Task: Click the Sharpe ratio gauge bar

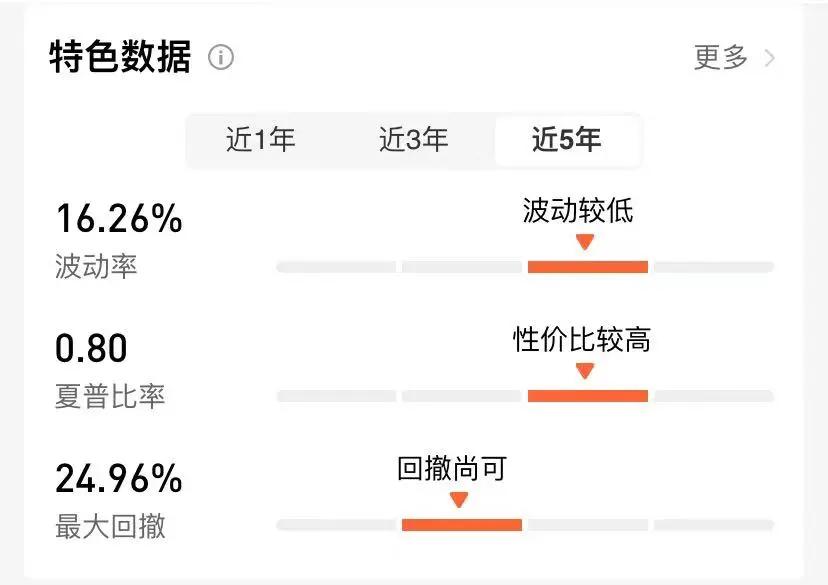Action: click(587, 394)
